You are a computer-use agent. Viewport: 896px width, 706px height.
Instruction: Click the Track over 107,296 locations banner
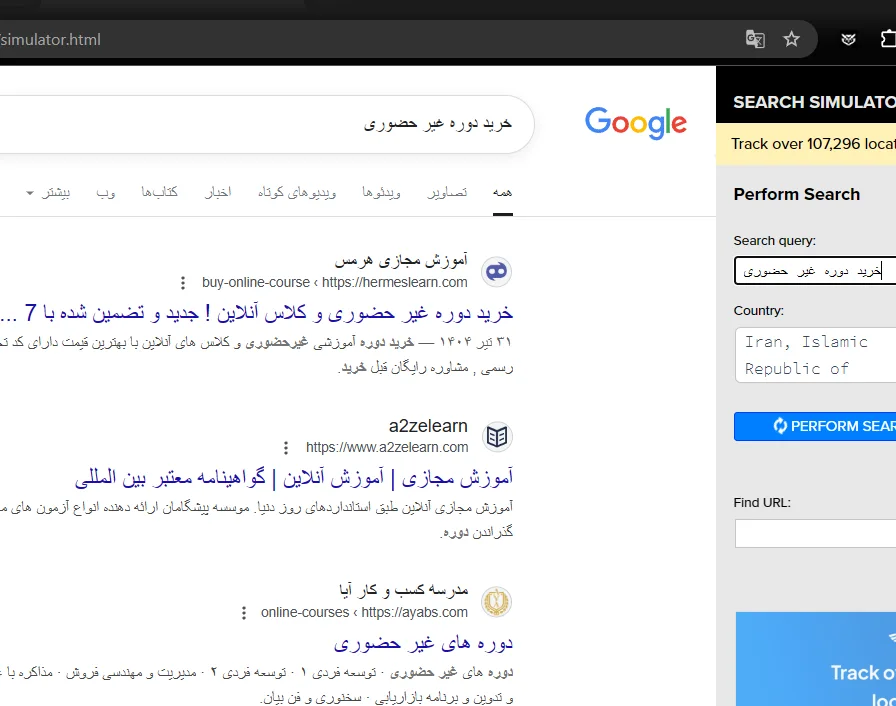coord(806,144)
